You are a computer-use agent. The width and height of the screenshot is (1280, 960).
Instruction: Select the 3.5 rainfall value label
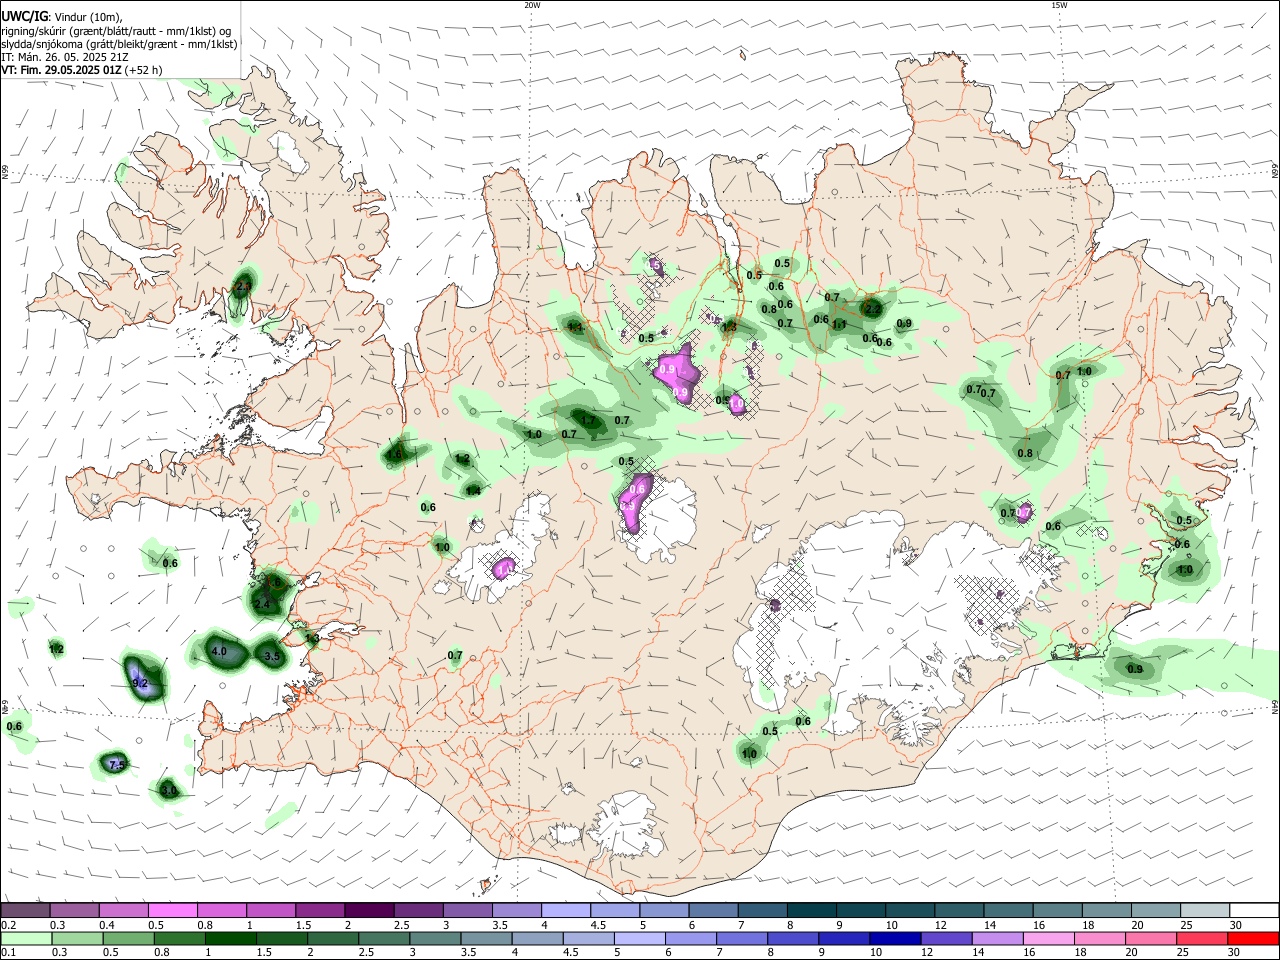272,657
